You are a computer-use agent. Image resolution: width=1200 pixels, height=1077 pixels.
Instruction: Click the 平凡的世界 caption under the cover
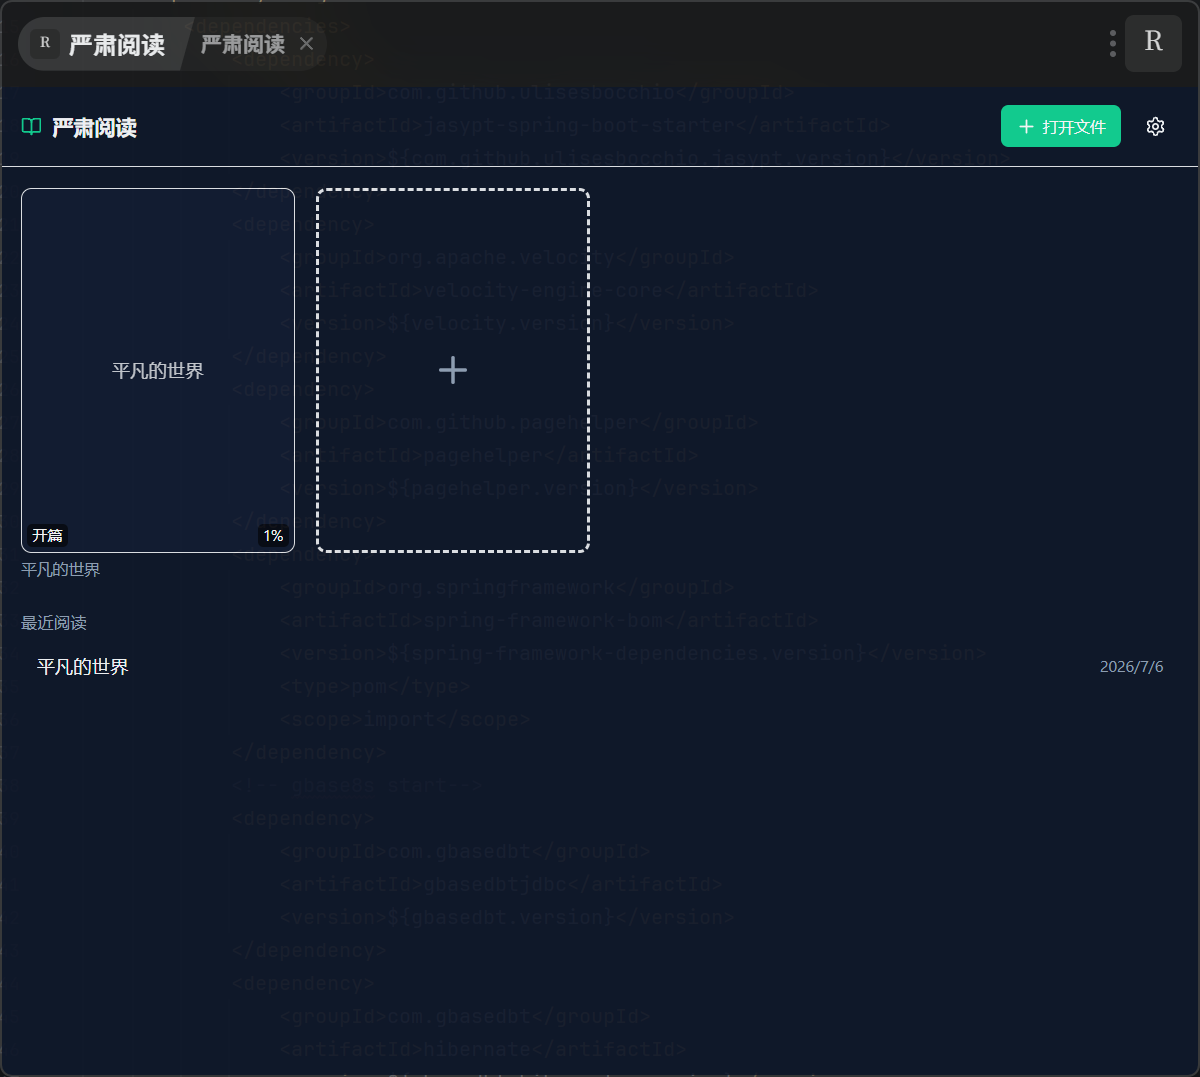pyautogui.click(x=61, y=570)
